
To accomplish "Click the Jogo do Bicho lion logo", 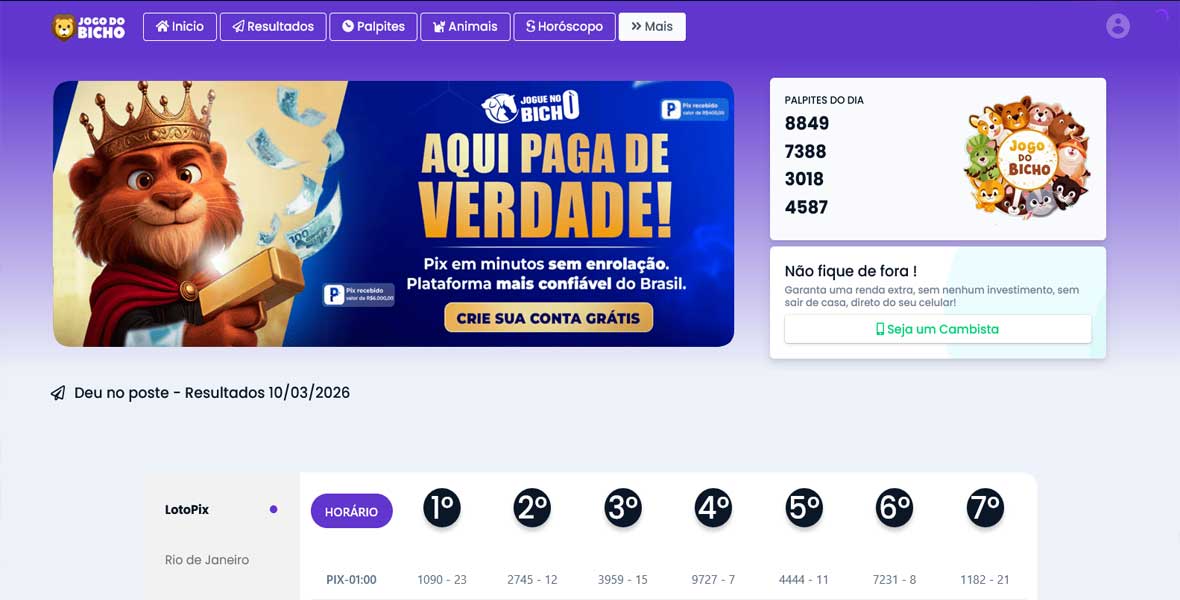I will pyautogui.click(x=88, y=27).
